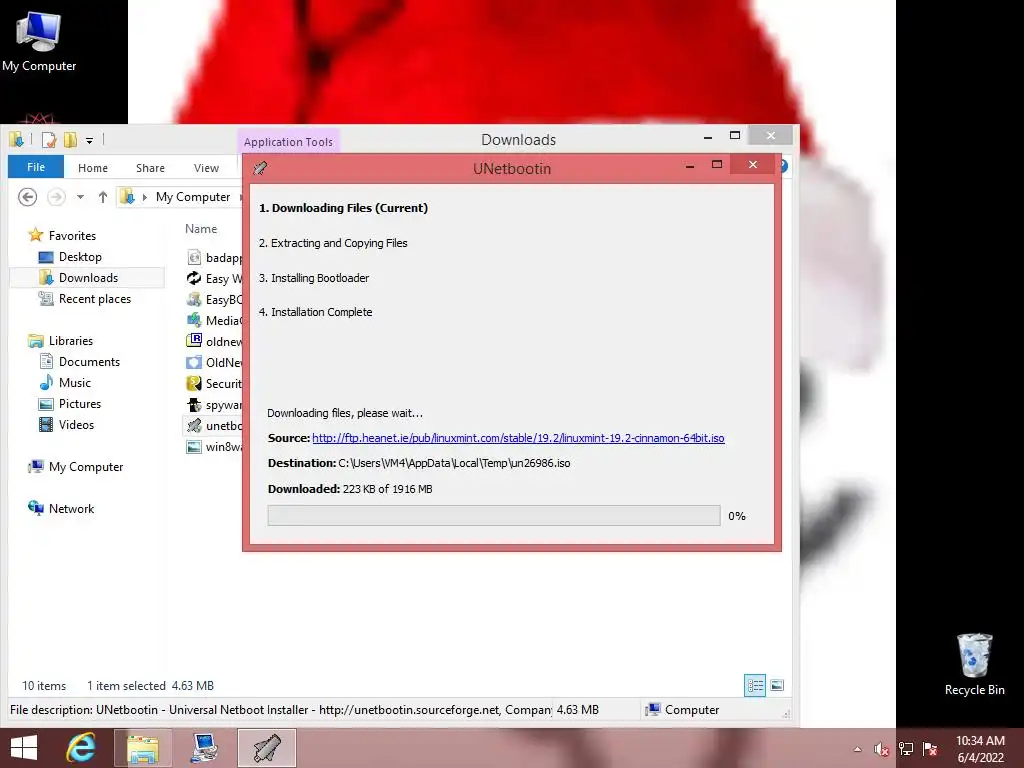Click Properties icon in quick access toolbar
This screenshot has height=768, width=1024.
tap(49, 139)
